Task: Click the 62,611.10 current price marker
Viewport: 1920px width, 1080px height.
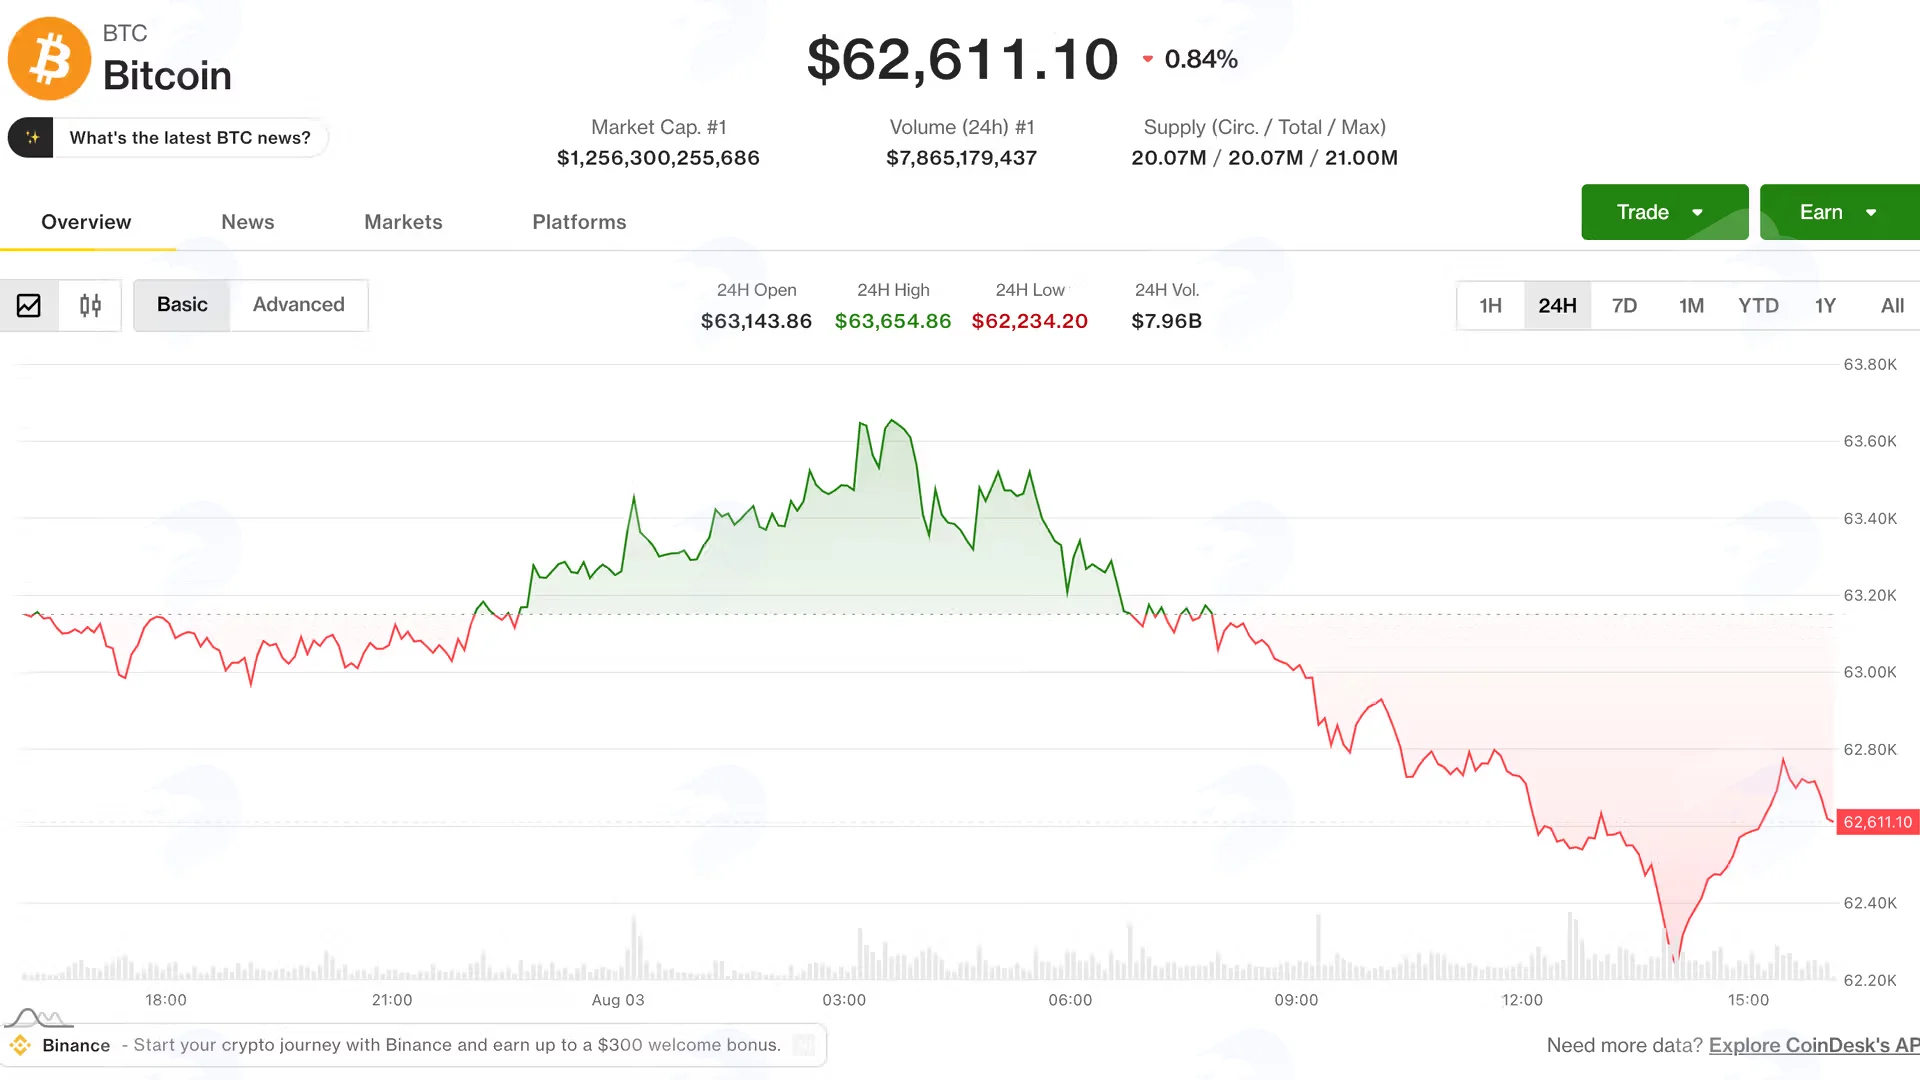Action: click(1877, 822)
